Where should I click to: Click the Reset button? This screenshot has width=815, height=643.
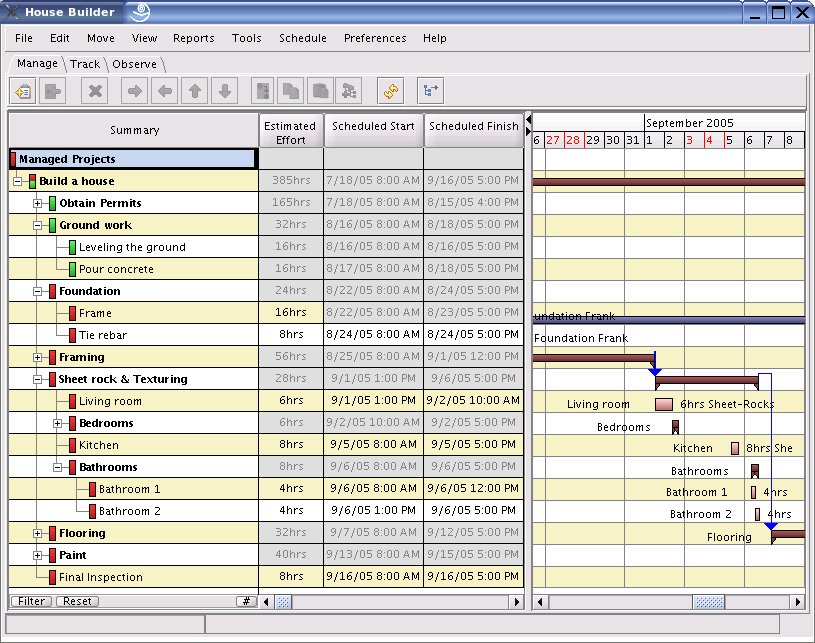(77, 601)
